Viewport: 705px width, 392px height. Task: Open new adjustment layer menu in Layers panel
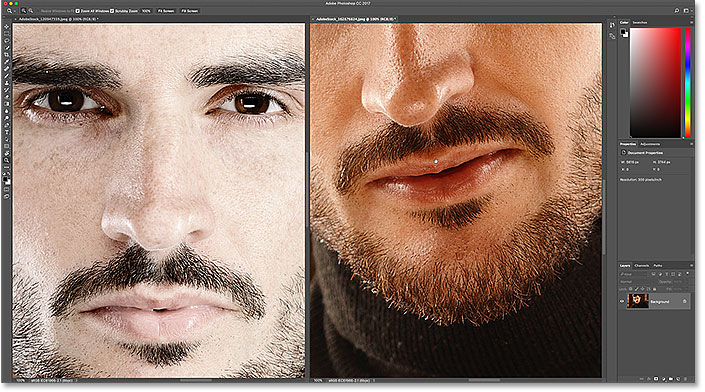664,379
